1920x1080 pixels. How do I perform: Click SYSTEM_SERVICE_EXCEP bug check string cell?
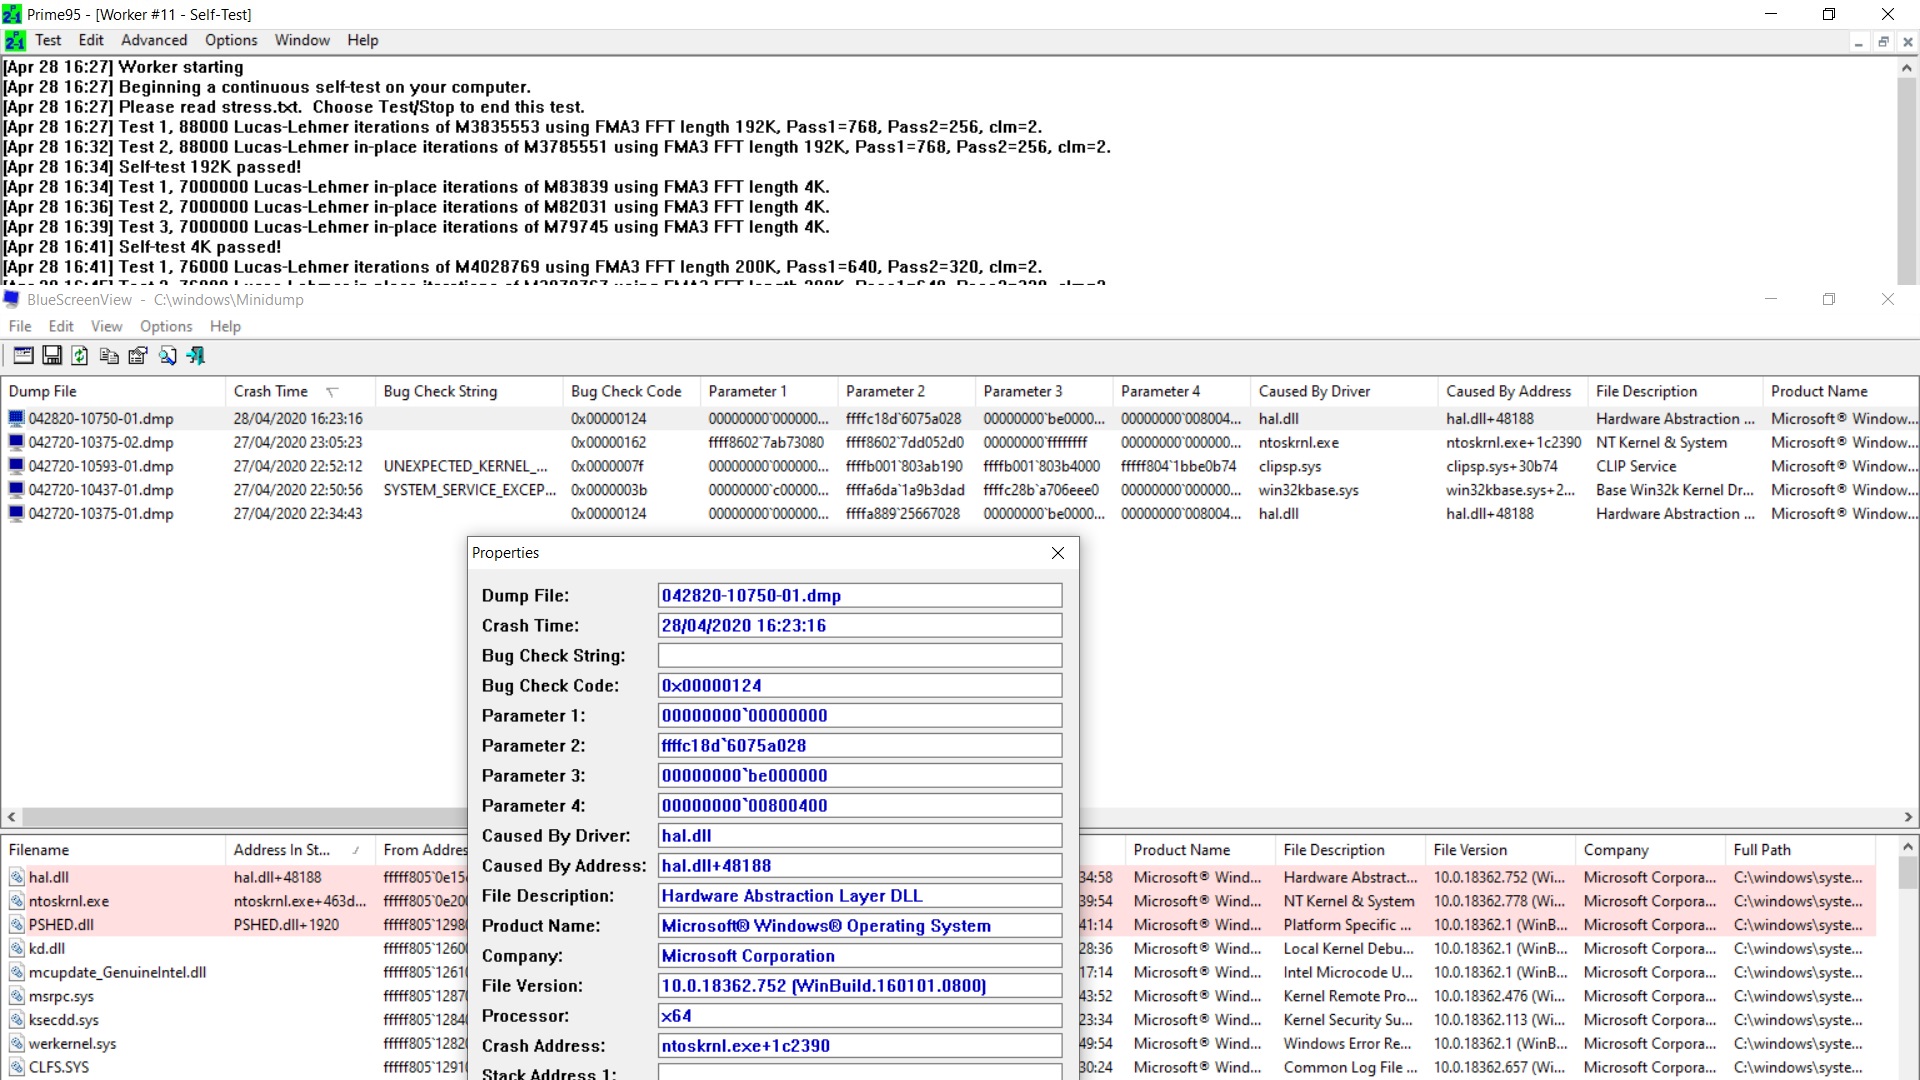pyautogui.click(x=469, y=490)
